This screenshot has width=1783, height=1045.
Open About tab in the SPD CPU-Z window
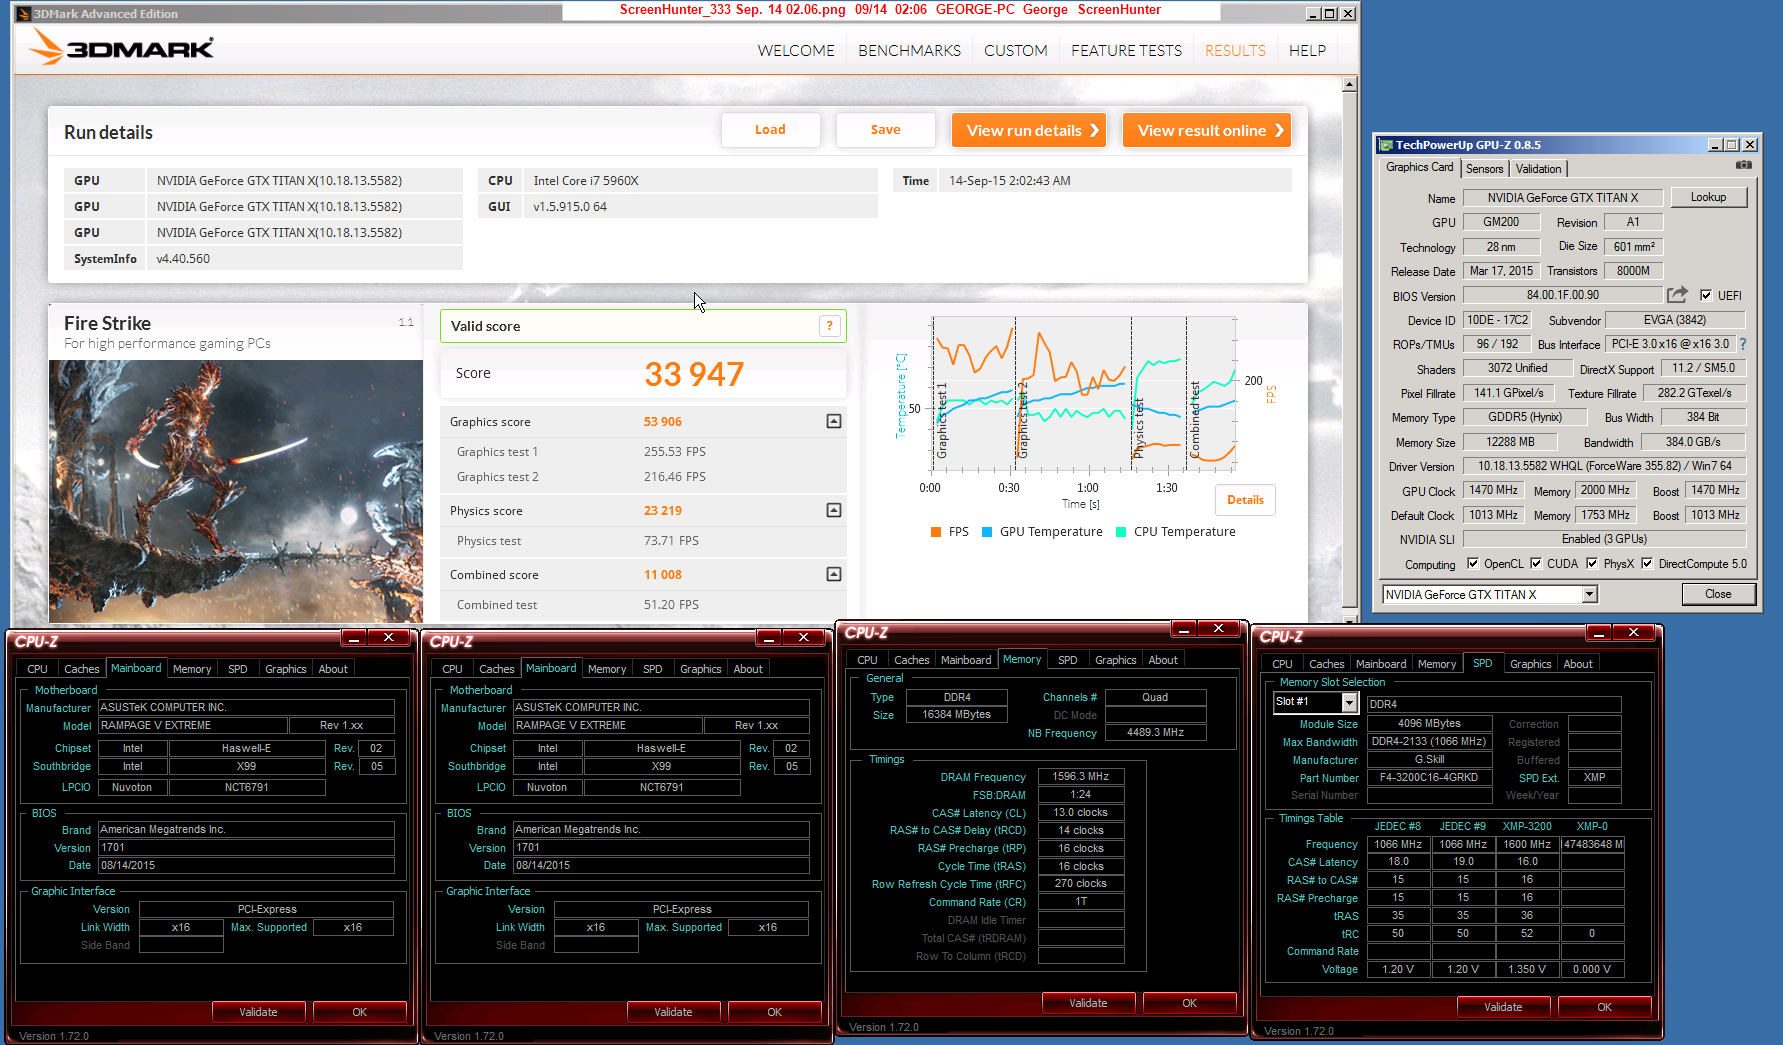1577,664
